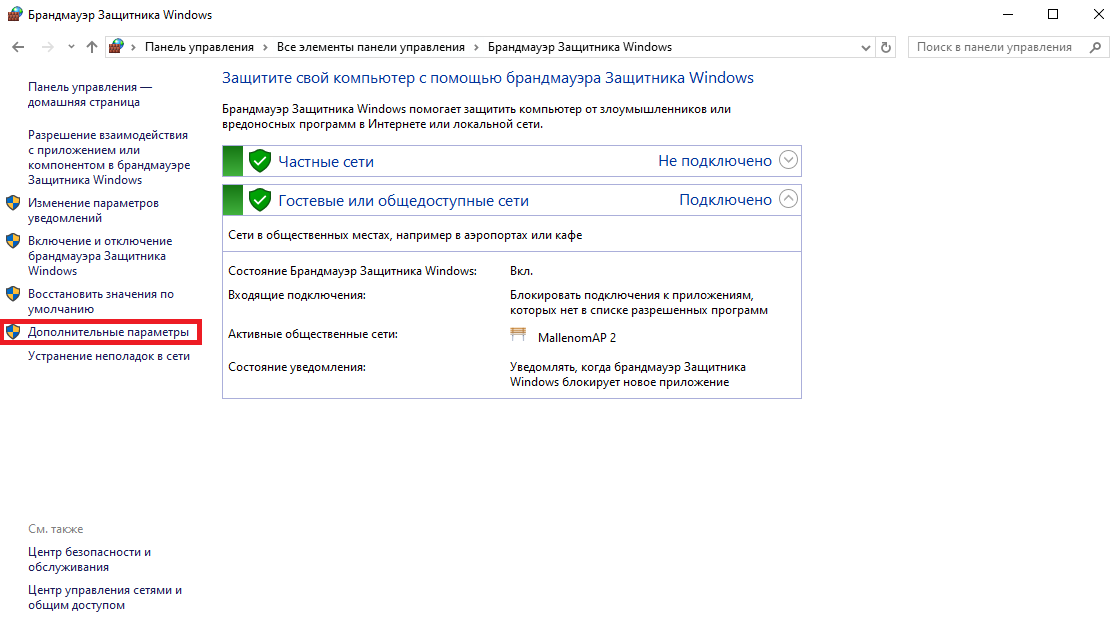Viewport: 1119px width, 631px height.
Task: Minimize the firewall window
Action: click(x=1008, y=14)
